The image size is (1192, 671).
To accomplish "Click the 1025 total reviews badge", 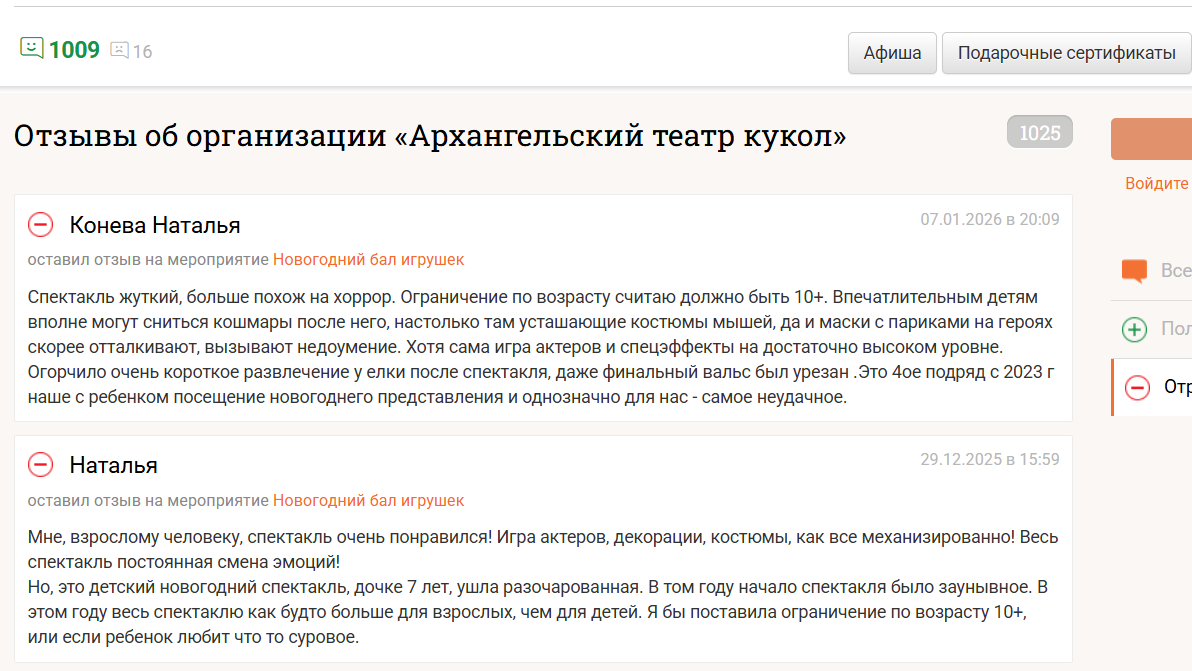I will click(x=1039, y=132).
